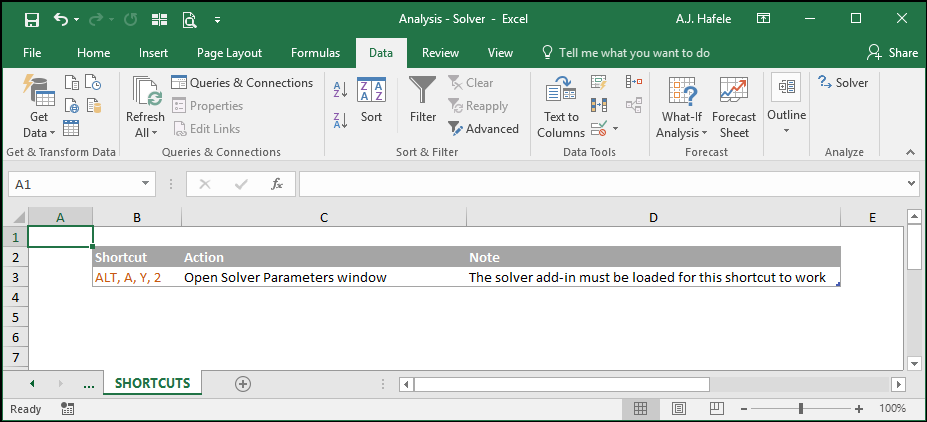Click cell containing ALT, A, Y, 2
The image size is (927, 422).
click(137, 277)
